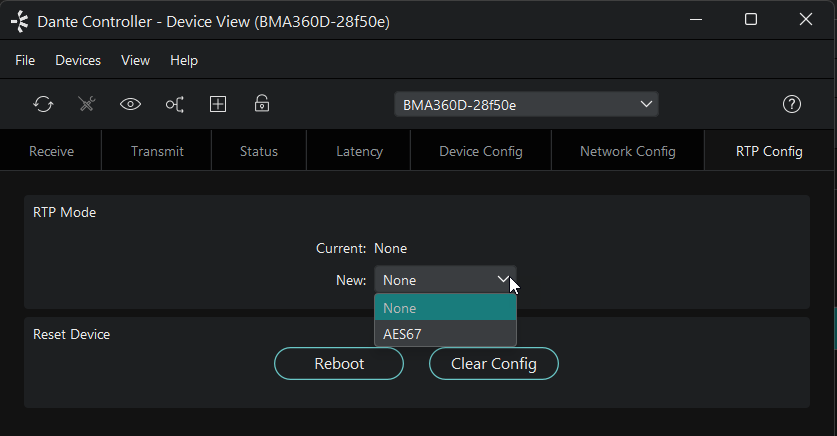Click the 'RTP Mode' section heading
The height and width of the screenshot is (436, 837).
(x=65, y=212)
